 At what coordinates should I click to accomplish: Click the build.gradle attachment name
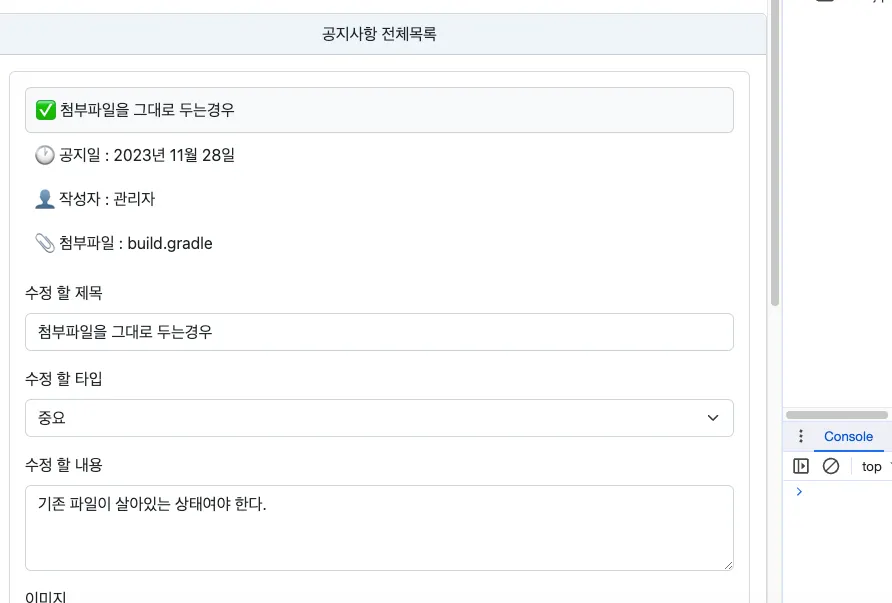(170, 243)
